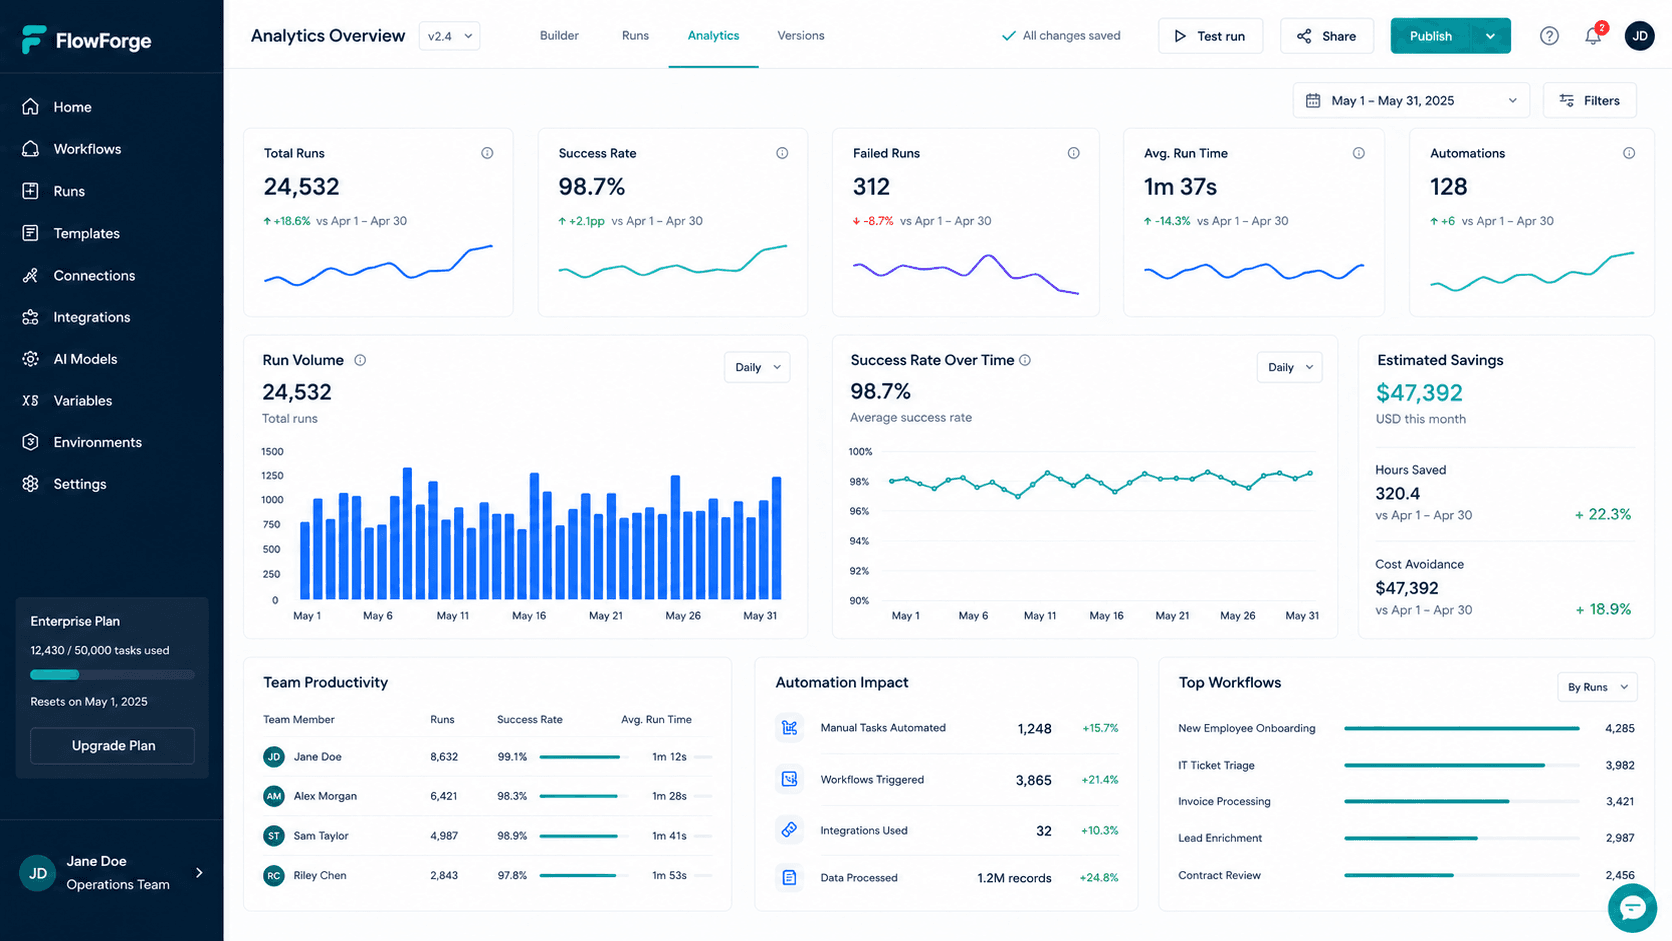Open the May 1 – May 31, 2025 date picker
The width and height of the screenshot is (1672, 941).
pos(1411,101)
